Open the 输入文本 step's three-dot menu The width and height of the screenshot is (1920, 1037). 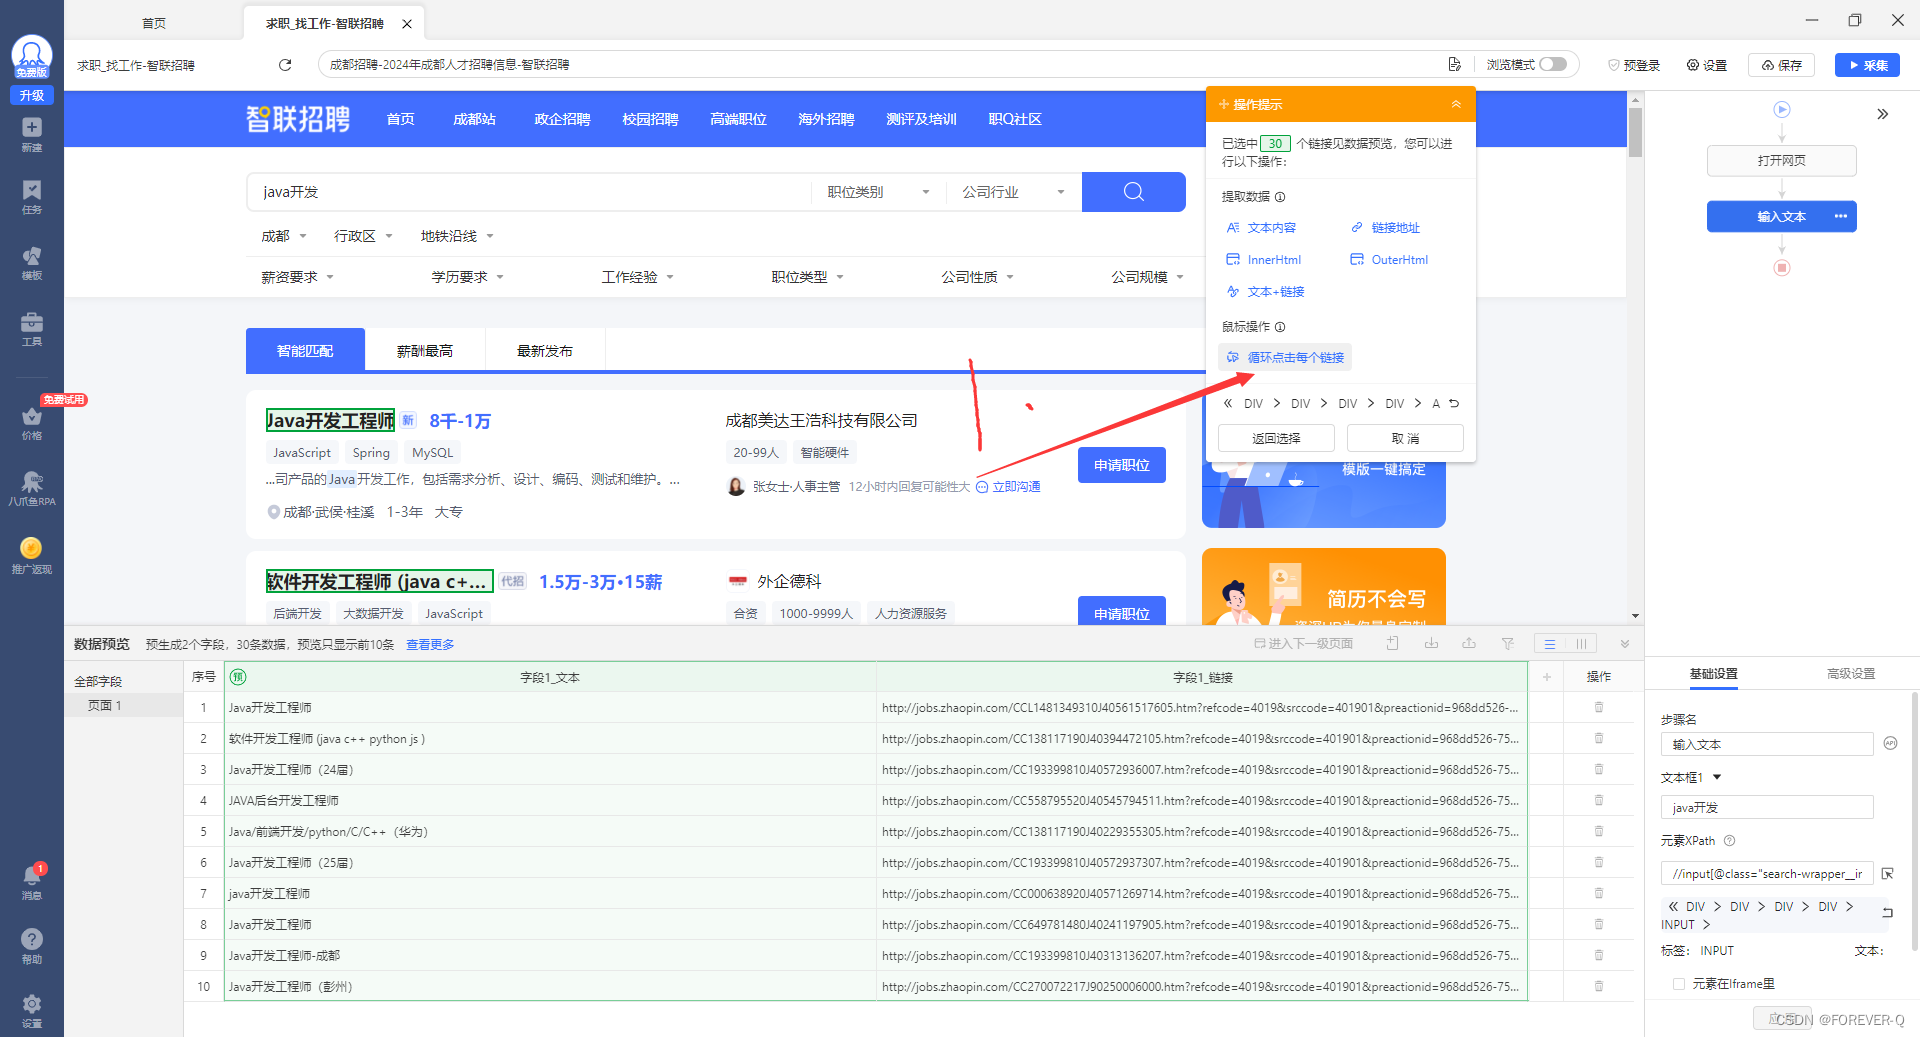pos(1840,216)
